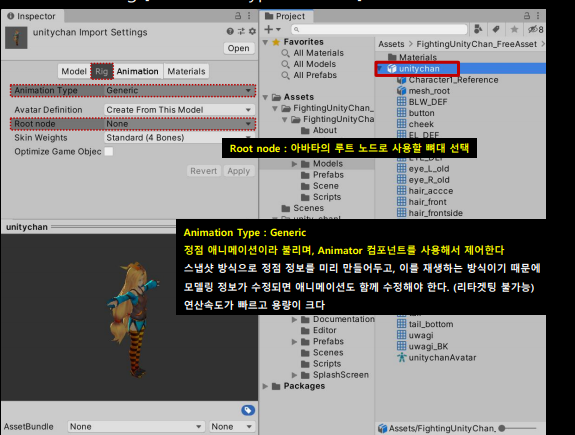Image resolution: width=575 pixels, height=435 pixels.
Task: Open the Skin Weights dropdown
Action: 179,138
